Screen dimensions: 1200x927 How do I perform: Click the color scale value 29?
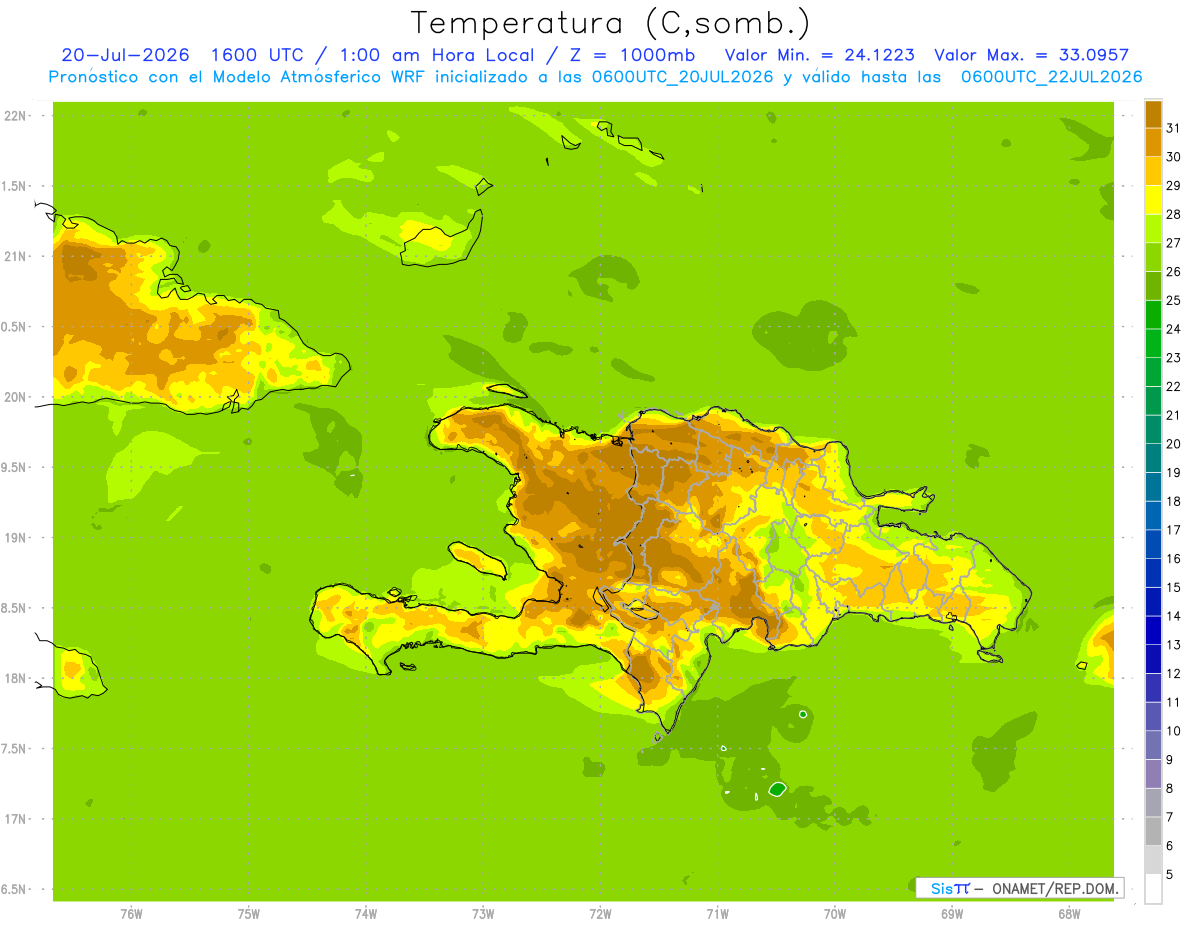pos(1174,185)
